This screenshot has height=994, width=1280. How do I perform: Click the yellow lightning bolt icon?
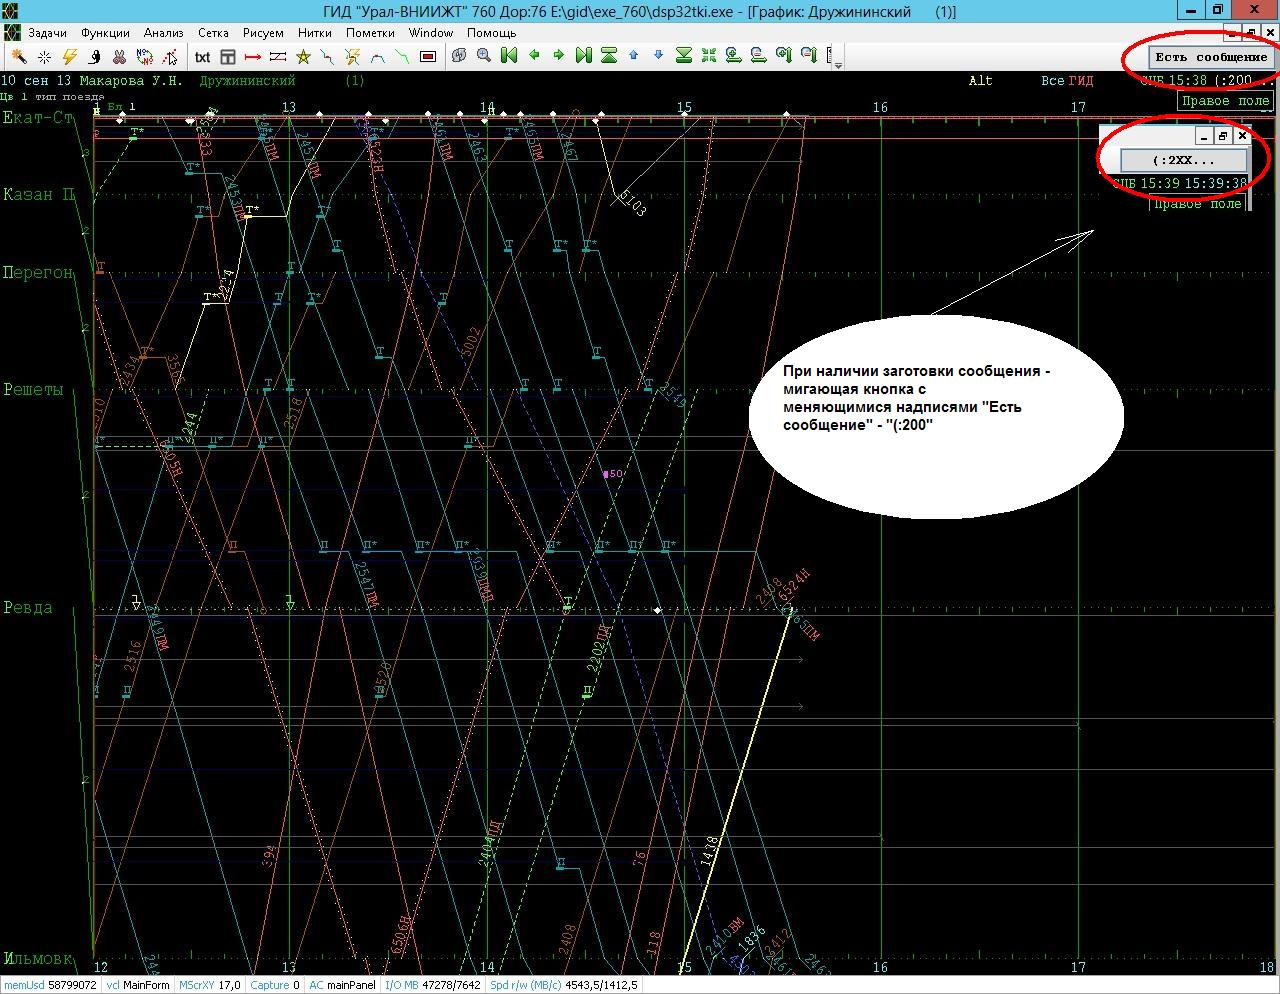point(69,56)
